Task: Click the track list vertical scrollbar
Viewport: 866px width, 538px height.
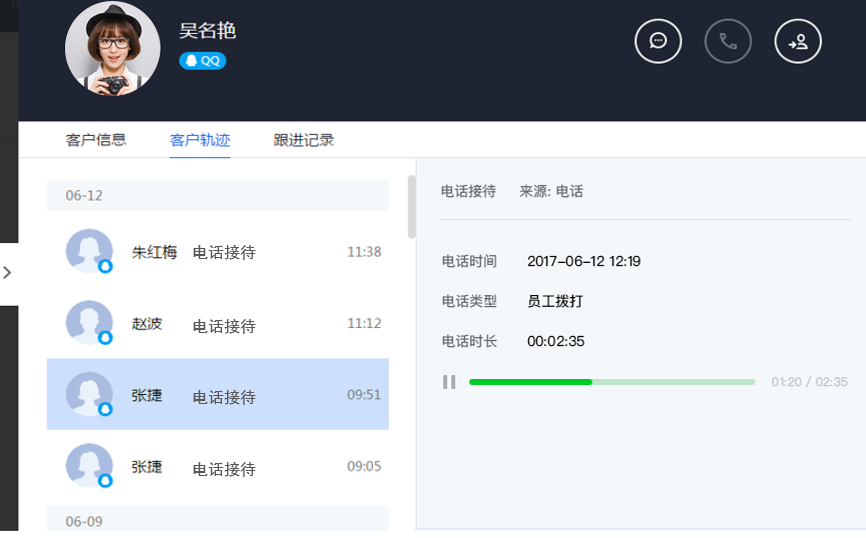Action: (411, 207)
